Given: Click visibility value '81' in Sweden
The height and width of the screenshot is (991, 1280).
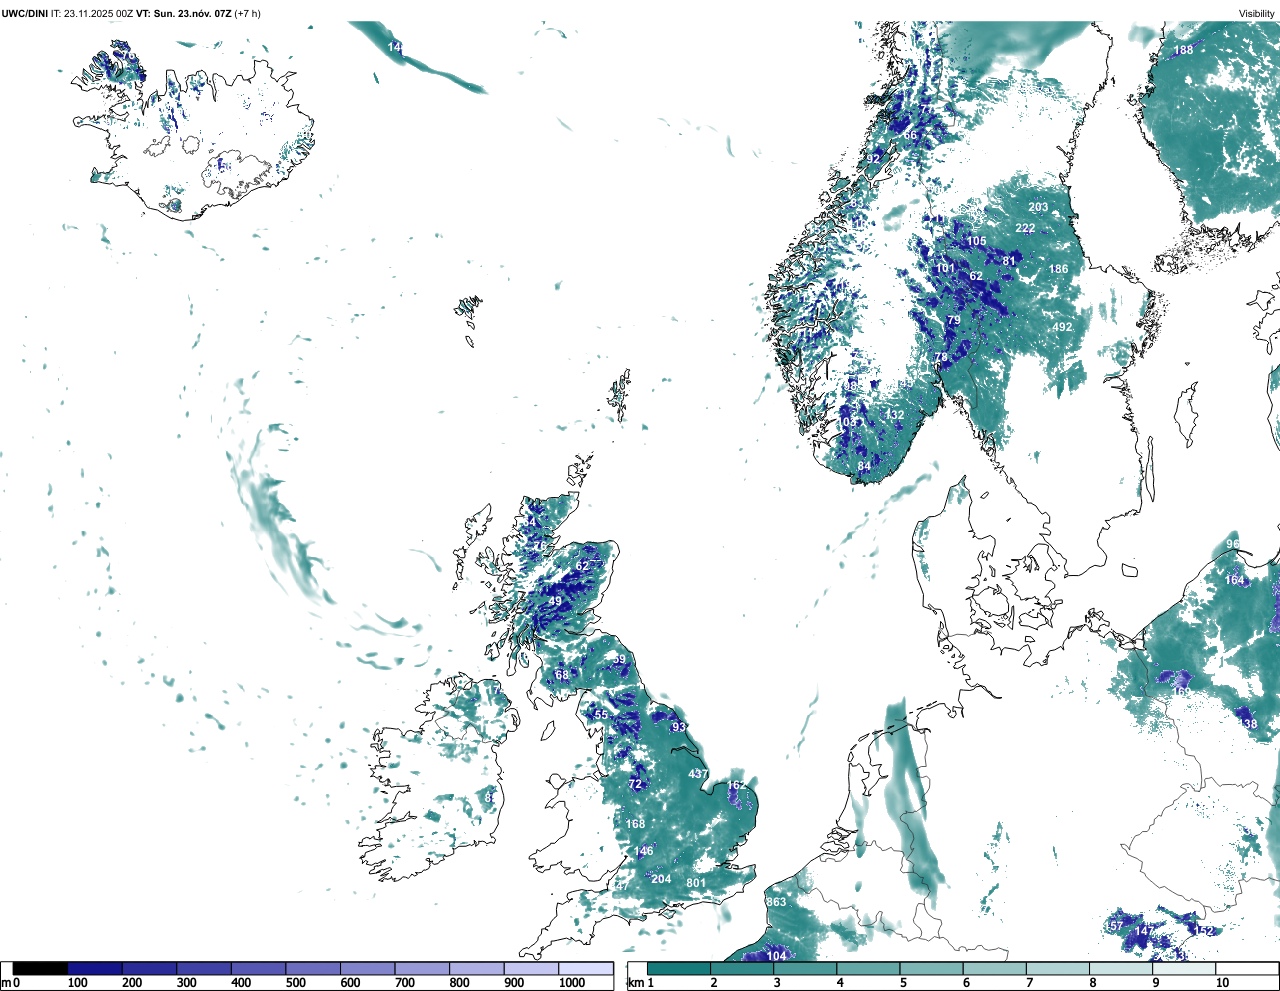Looking at the screenshot, I should (x=1009, y=261).
